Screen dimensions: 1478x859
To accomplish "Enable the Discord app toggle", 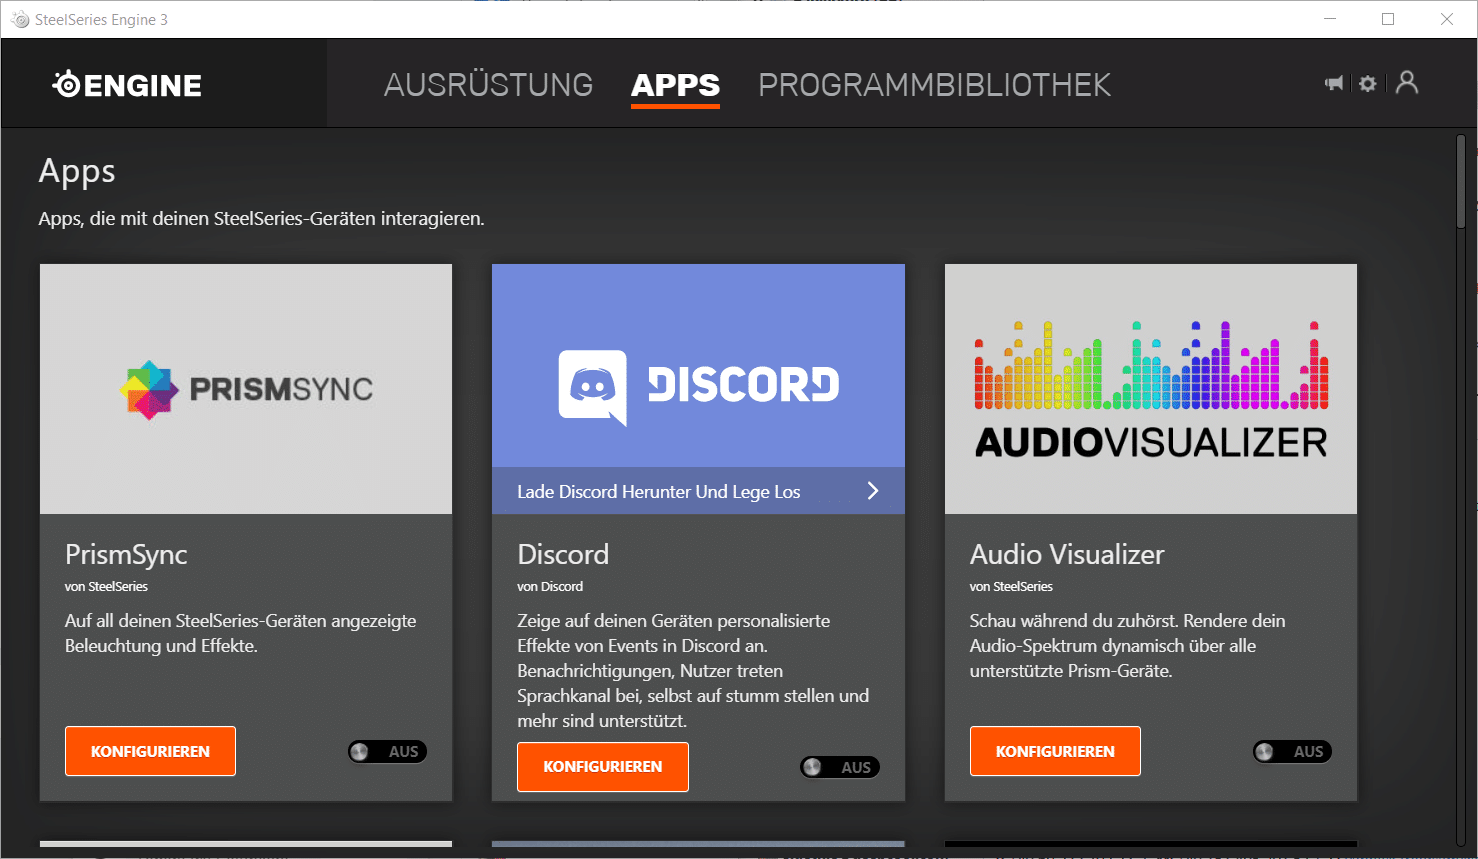I will click(840, 767).
